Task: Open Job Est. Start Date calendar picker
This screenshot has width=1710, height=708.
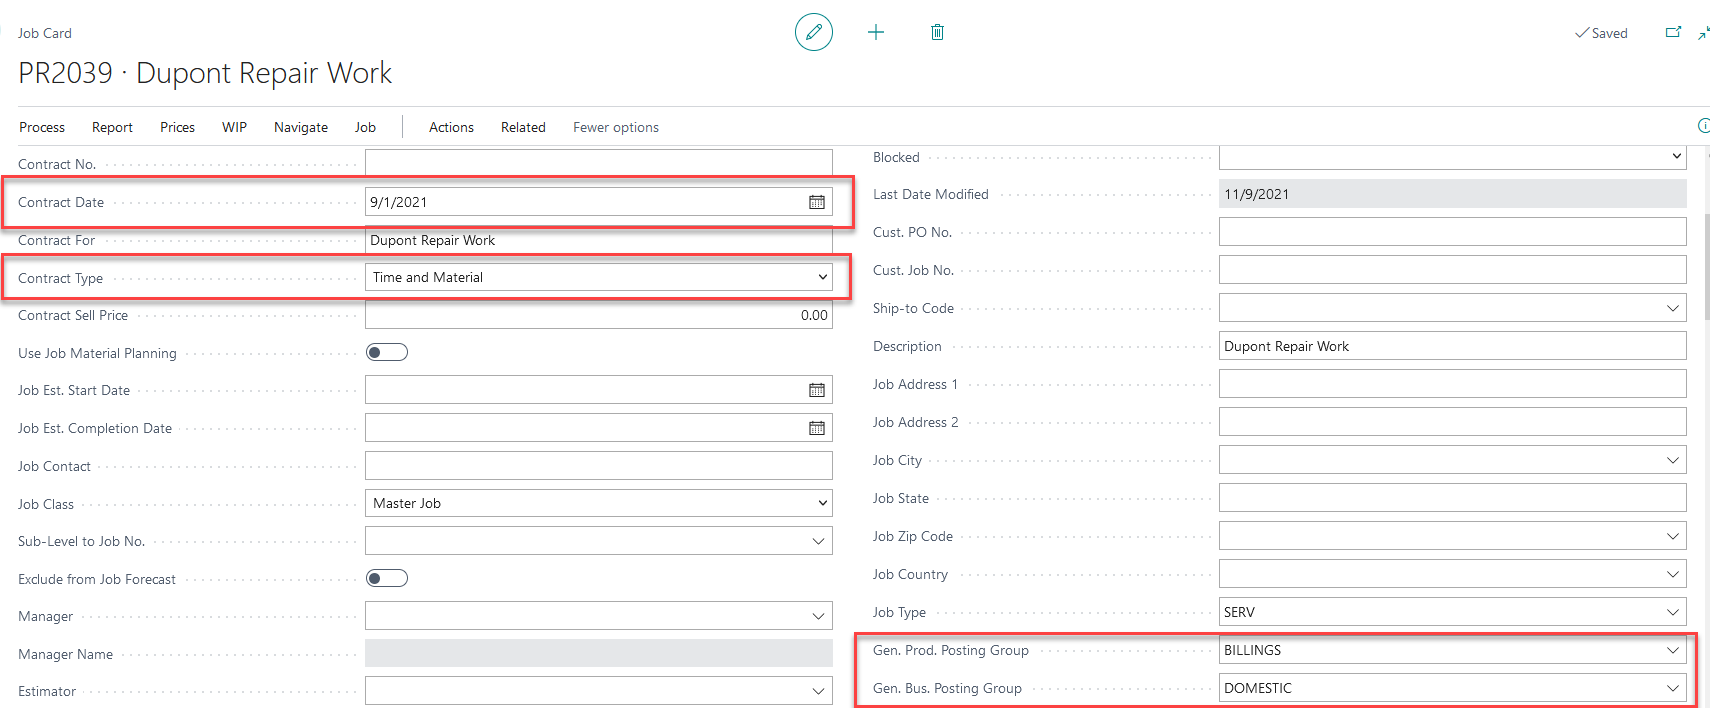Action: (817, 390)
